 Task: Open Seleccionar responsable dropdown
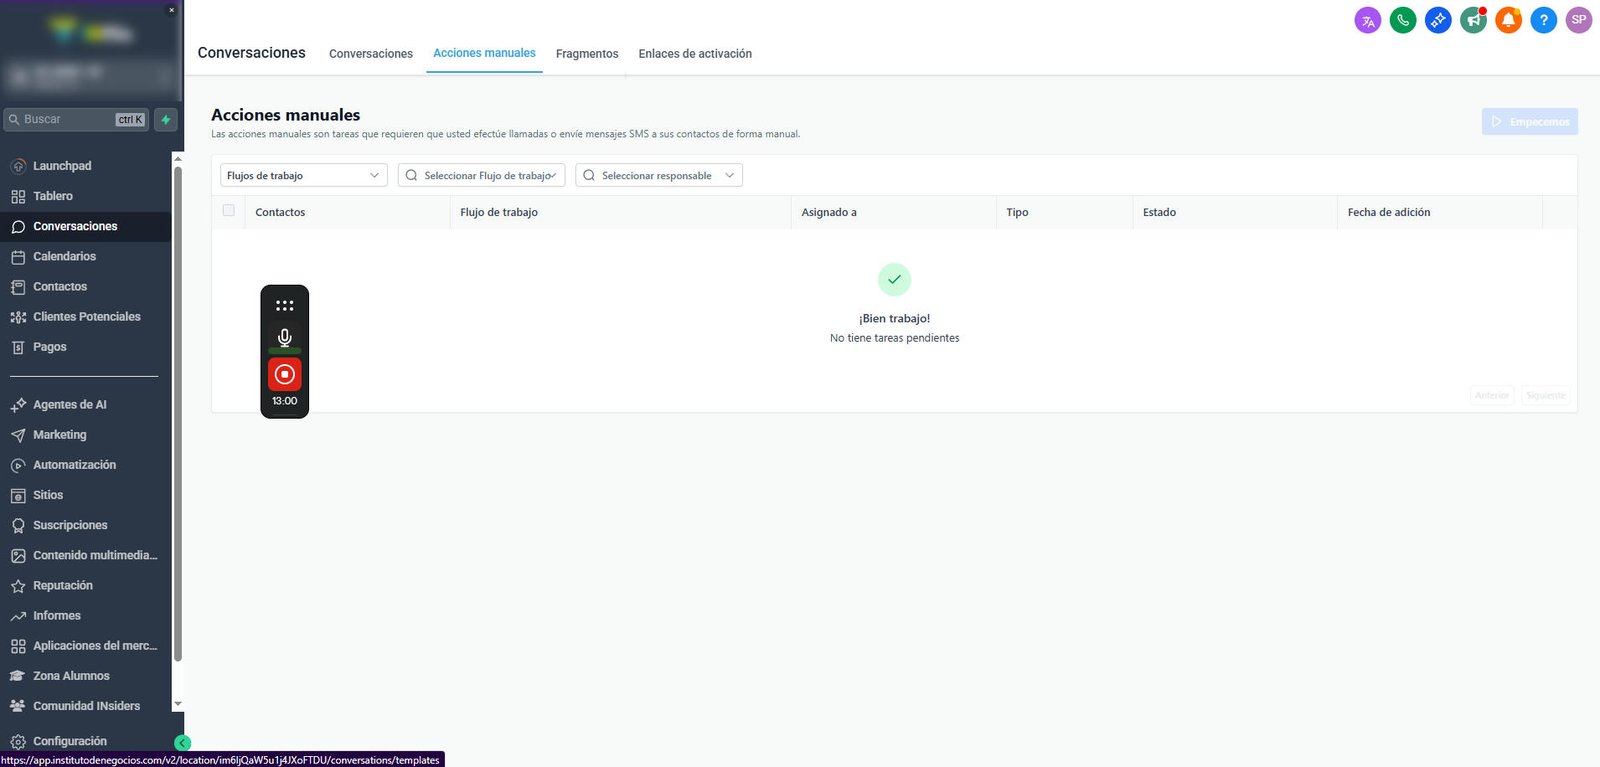pyautogui.click(x=659, y=175)
